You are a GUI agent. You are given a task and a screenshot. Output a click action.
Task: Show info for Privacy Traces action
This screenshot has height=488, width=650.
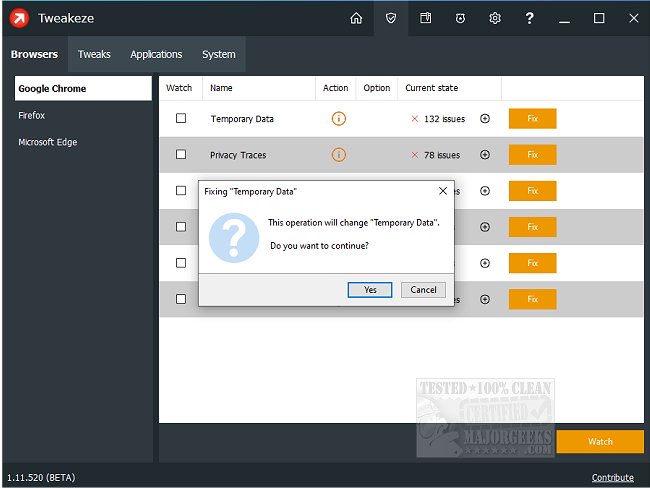point(339,155)
